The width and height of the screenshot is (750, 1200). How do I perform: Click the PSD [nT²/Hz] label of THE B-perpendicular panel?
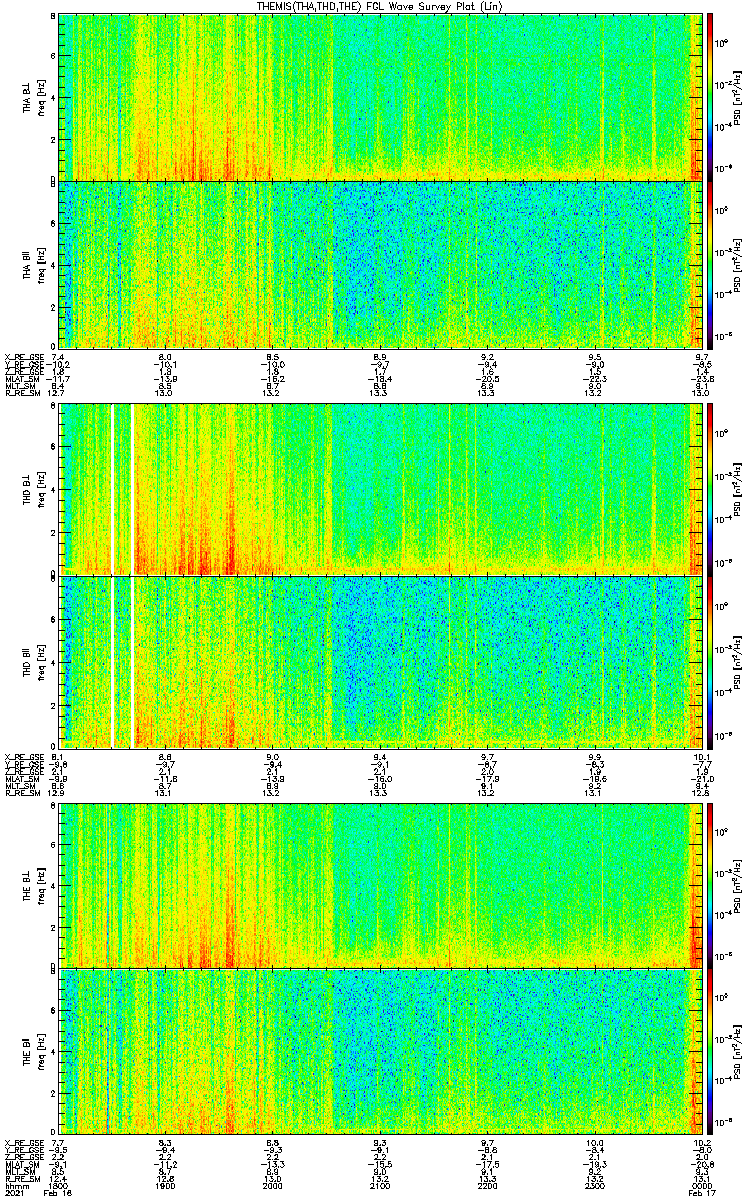[738, 884]
